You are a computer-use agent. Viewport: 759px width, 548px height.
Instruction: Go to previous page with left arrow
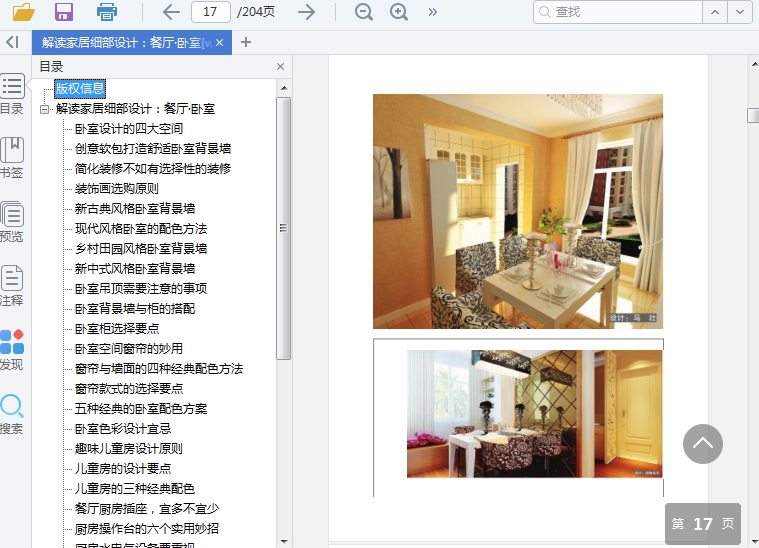tap(171, 12)
